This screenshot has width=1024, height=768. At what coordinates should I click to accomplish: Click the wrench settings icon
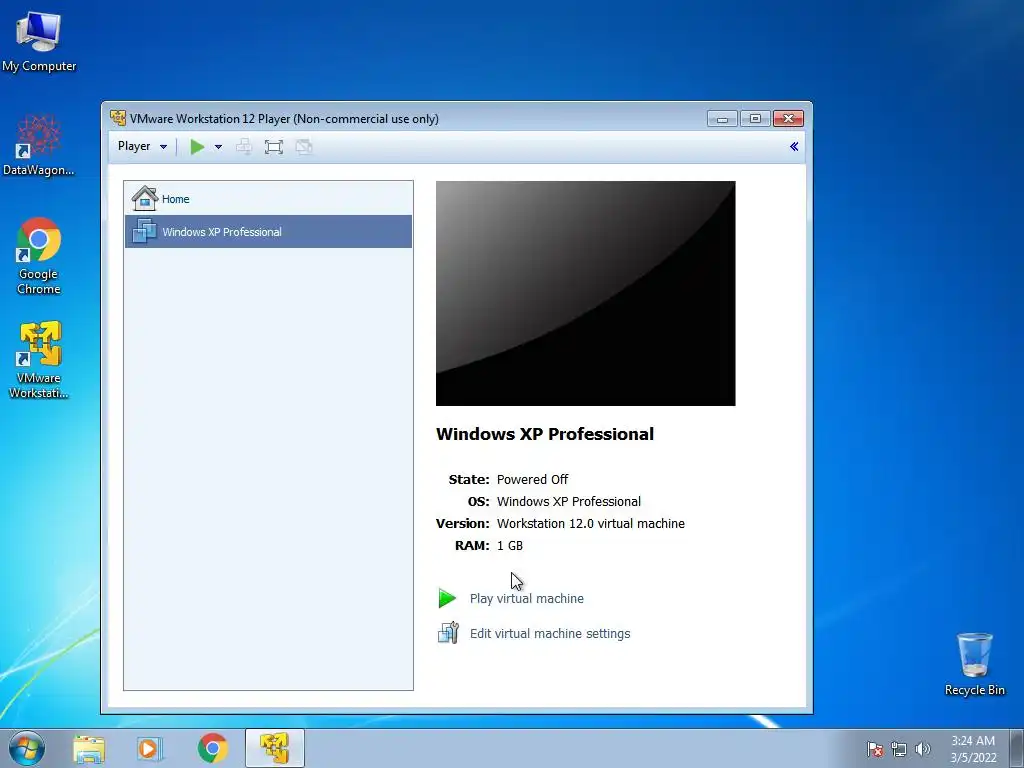[448, 633]
